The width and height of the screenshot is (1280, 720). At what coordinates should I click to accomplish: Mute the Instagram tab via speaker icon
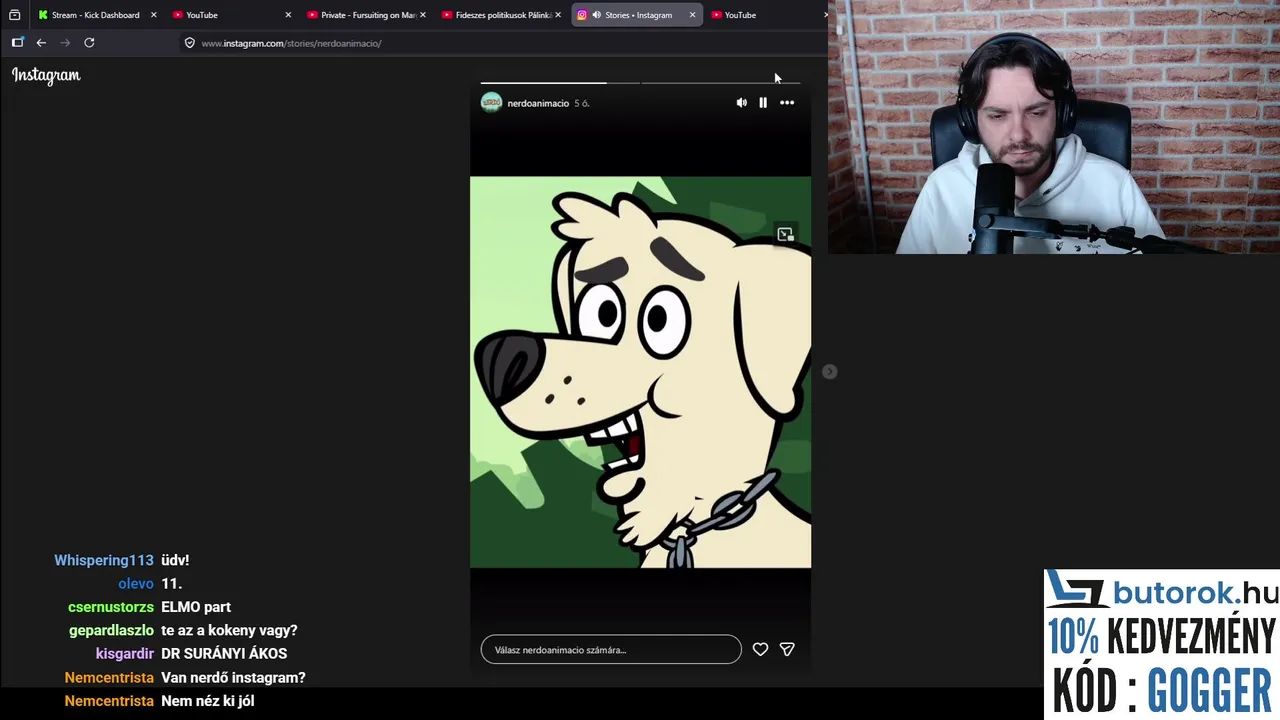(x=596, y=15)
